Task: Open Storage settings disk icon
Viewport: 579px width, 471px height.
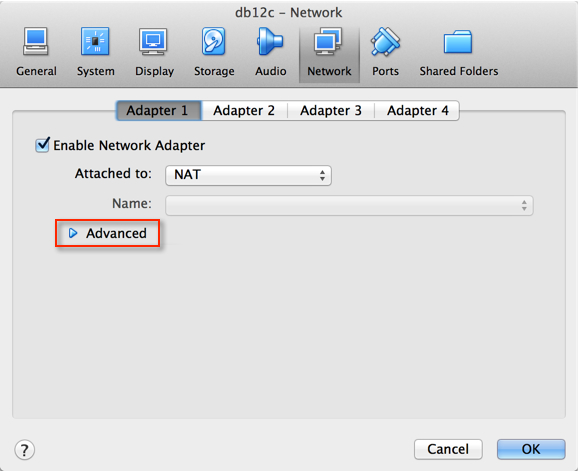Action: coord(213,41)
